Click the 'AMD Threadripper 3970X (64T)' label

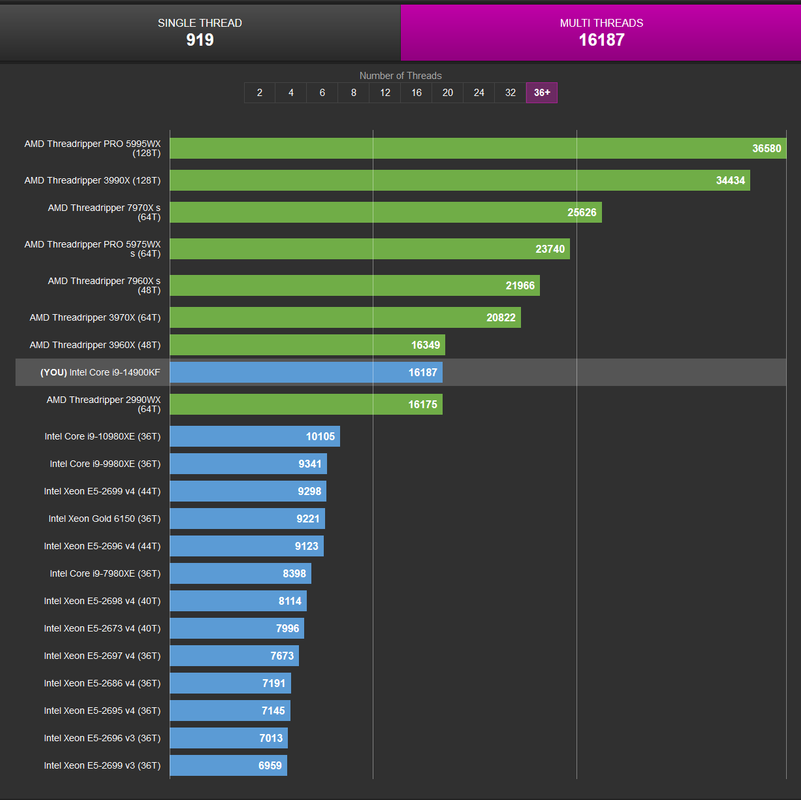coord(95,317)
